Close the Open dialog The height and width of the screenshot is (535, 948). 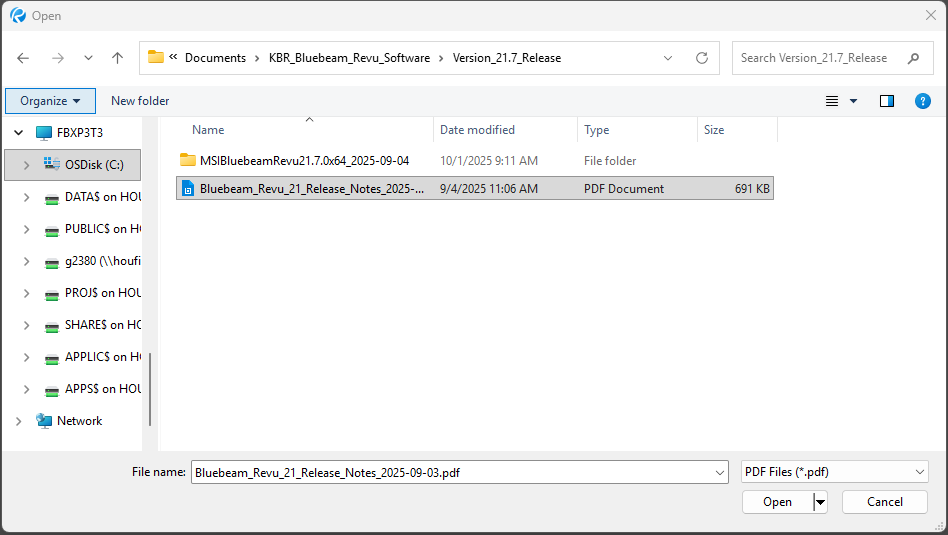930,15
